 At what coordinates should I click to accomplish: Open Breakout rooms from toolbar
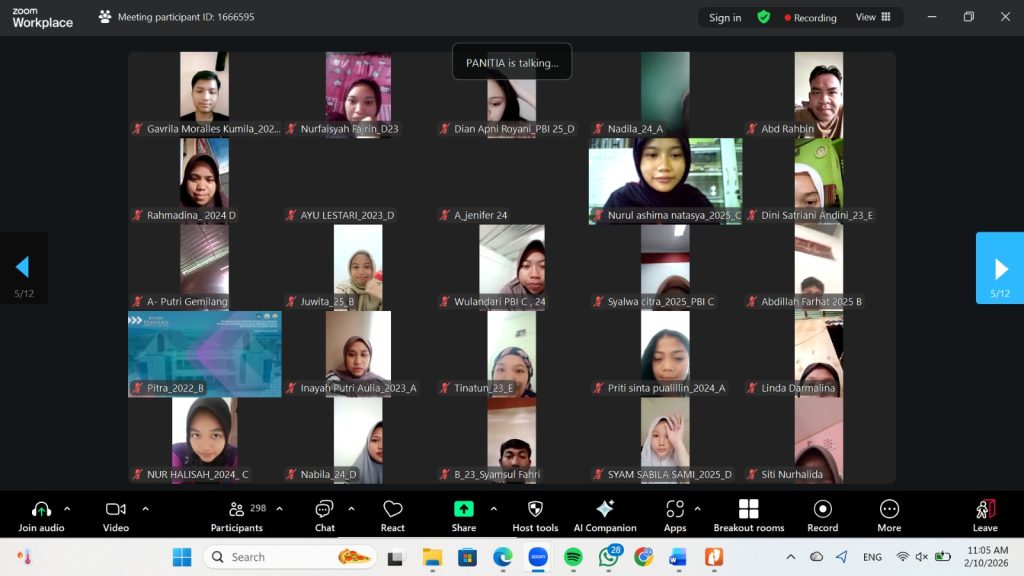(x=748, y=510)
